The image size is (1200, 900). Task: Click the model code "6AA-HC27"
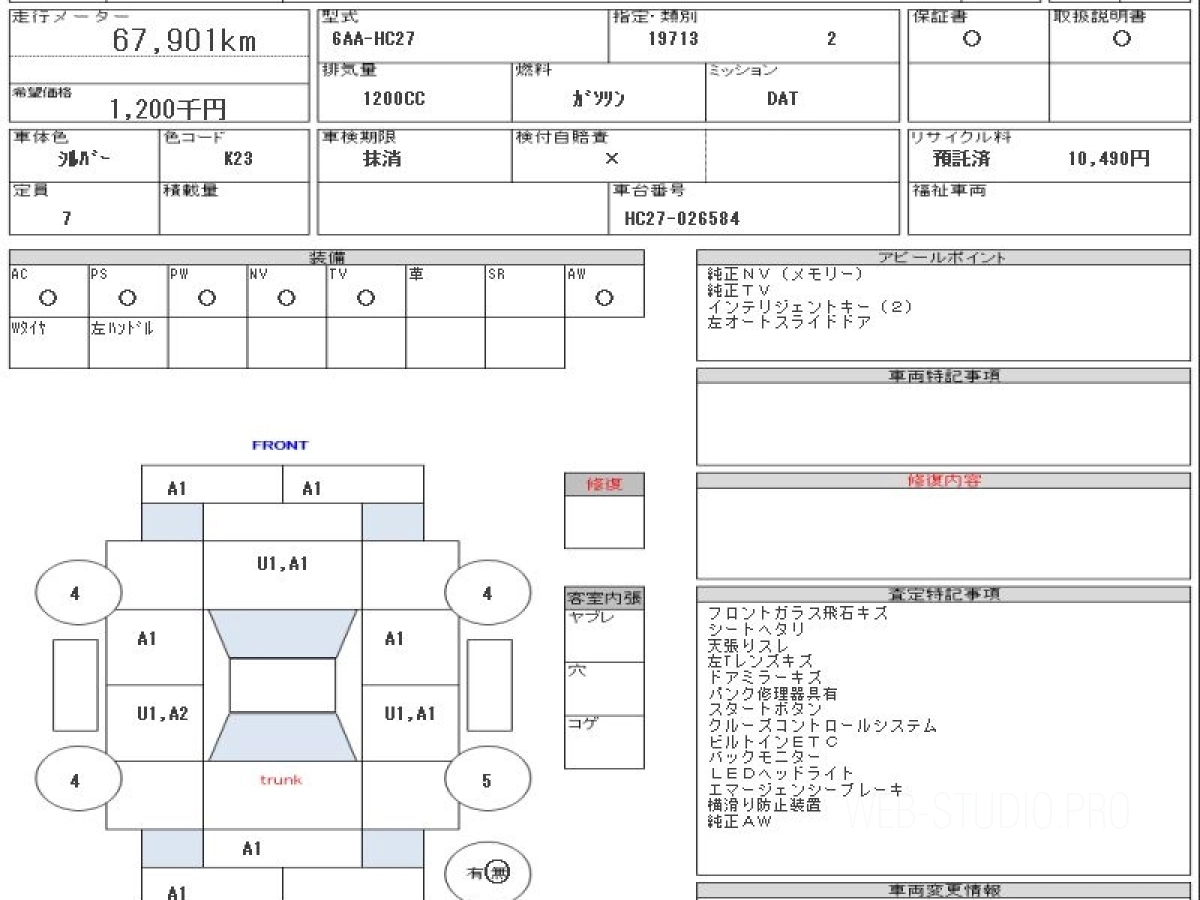373,40
